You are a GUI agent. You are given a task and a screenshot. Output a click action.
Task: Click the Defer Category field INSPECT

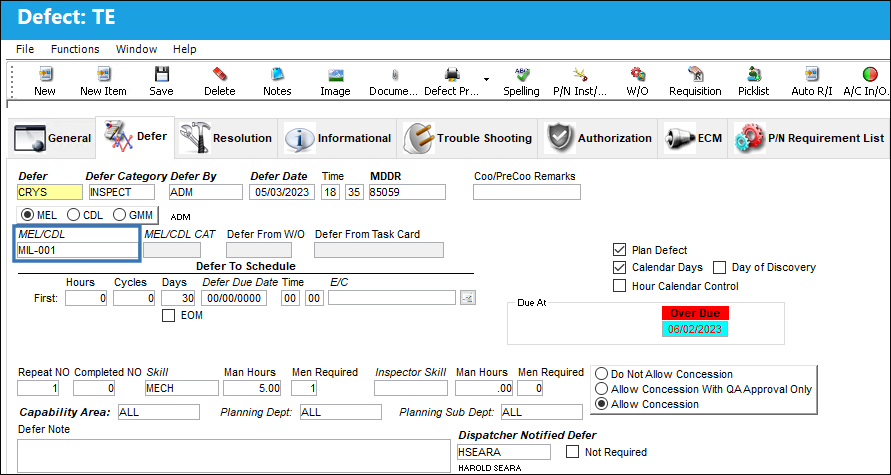(x=122, y=192)
